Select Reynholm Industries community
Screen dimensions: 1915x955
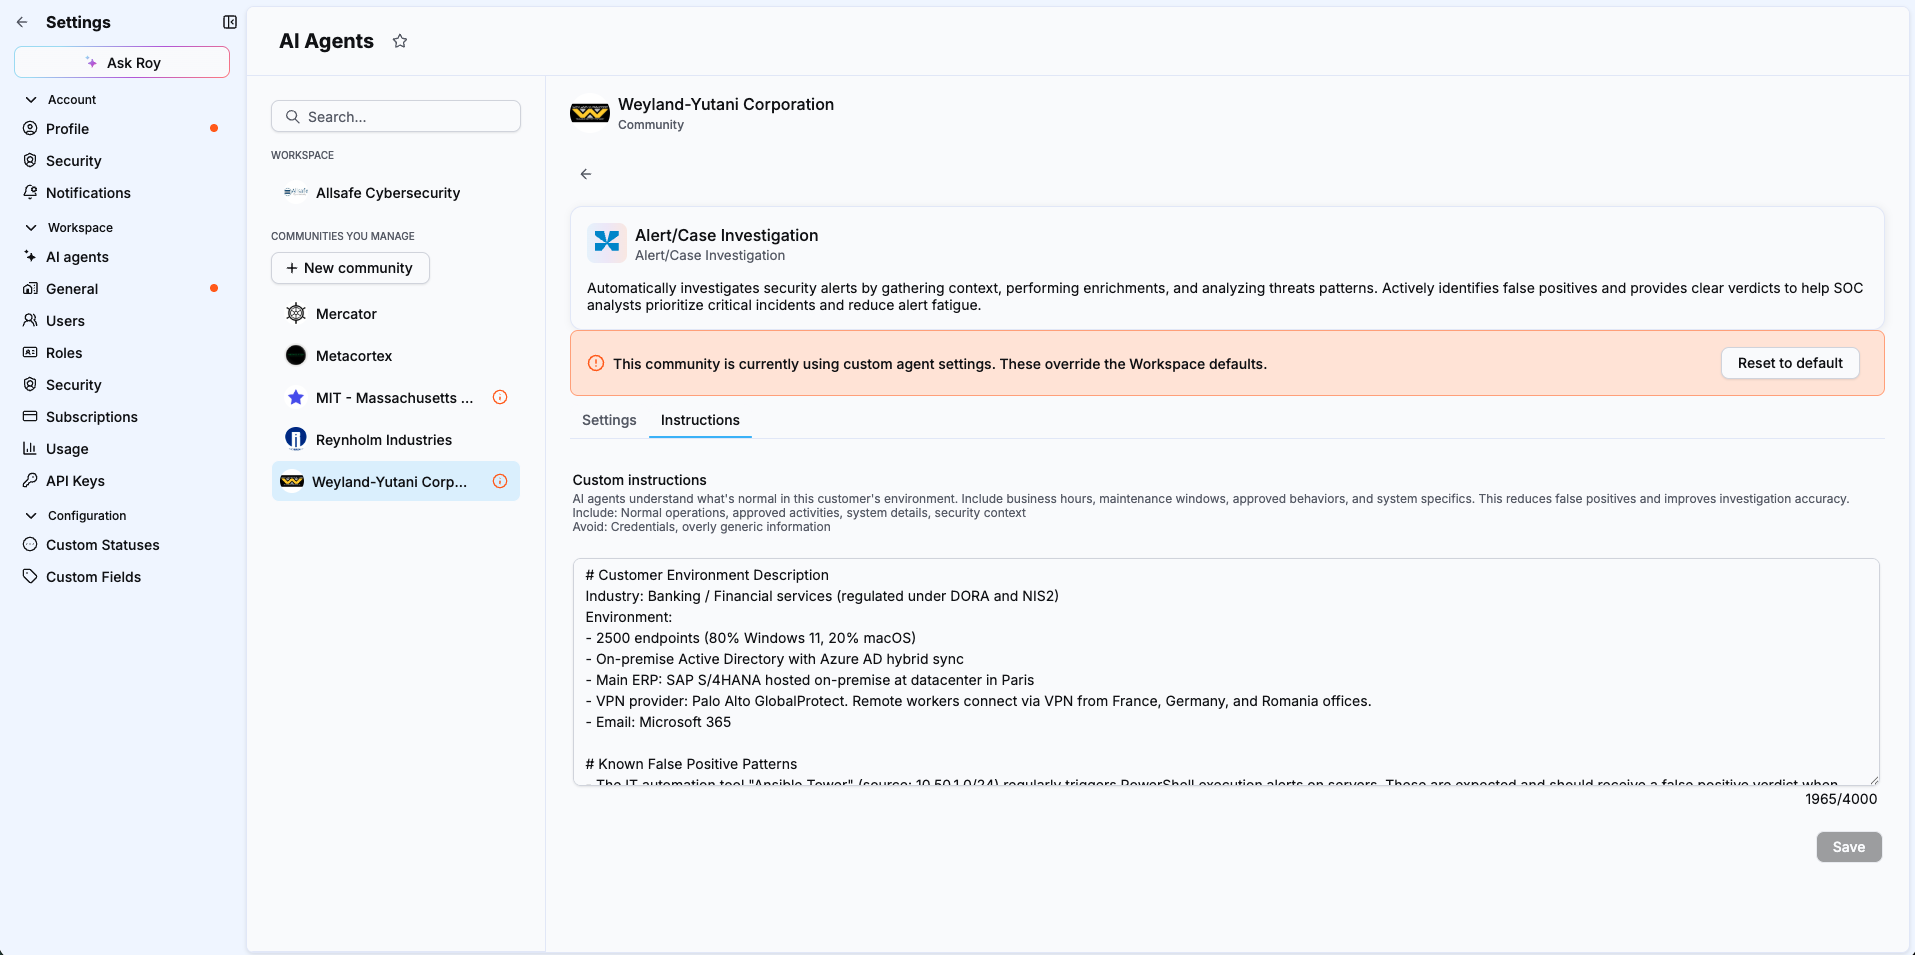pyautogui.click(x=396, y=440)
